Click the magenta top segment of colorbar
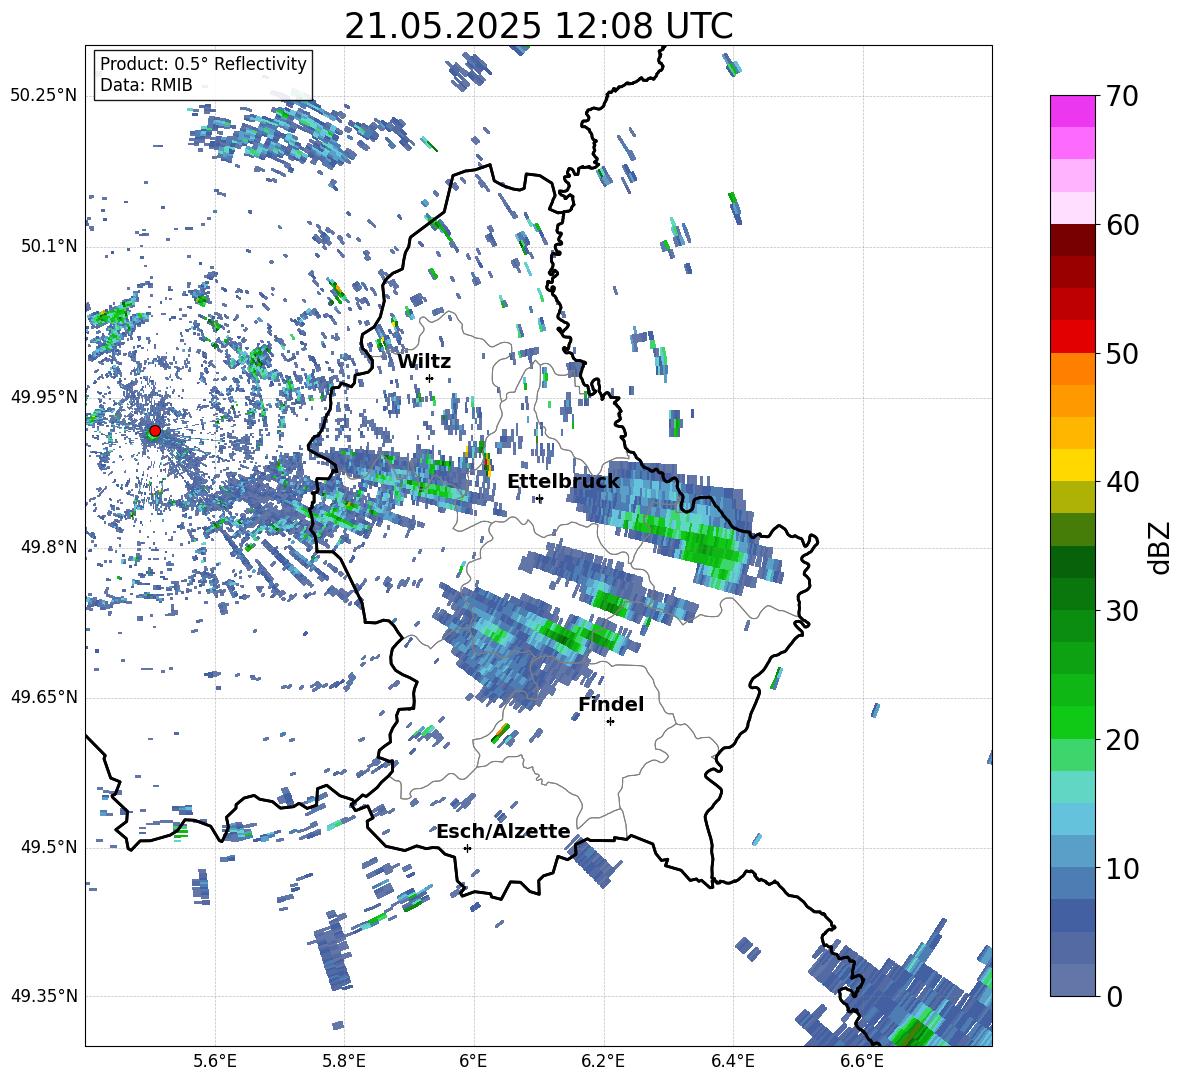The height and width of the screenshot is (1081, 1184). click(1072, 111)
